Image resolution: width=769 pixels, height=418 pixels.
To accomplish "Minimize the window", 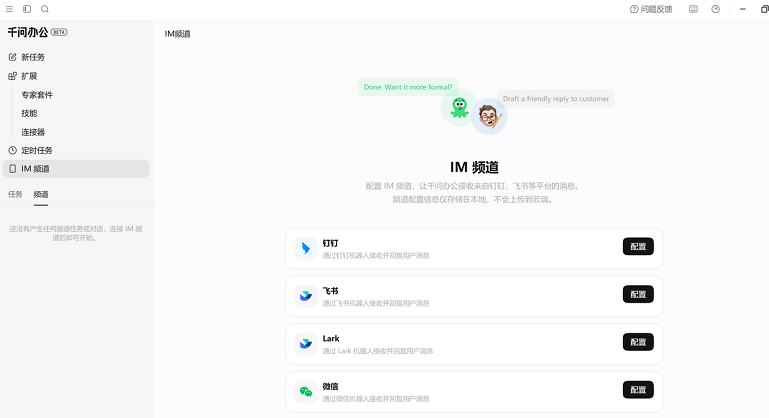I will [x=743, y=9].
